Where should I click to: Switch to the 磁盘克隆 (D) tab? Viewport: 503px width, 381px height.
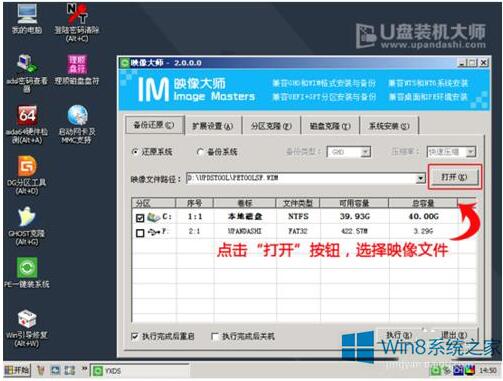[330, 126]
